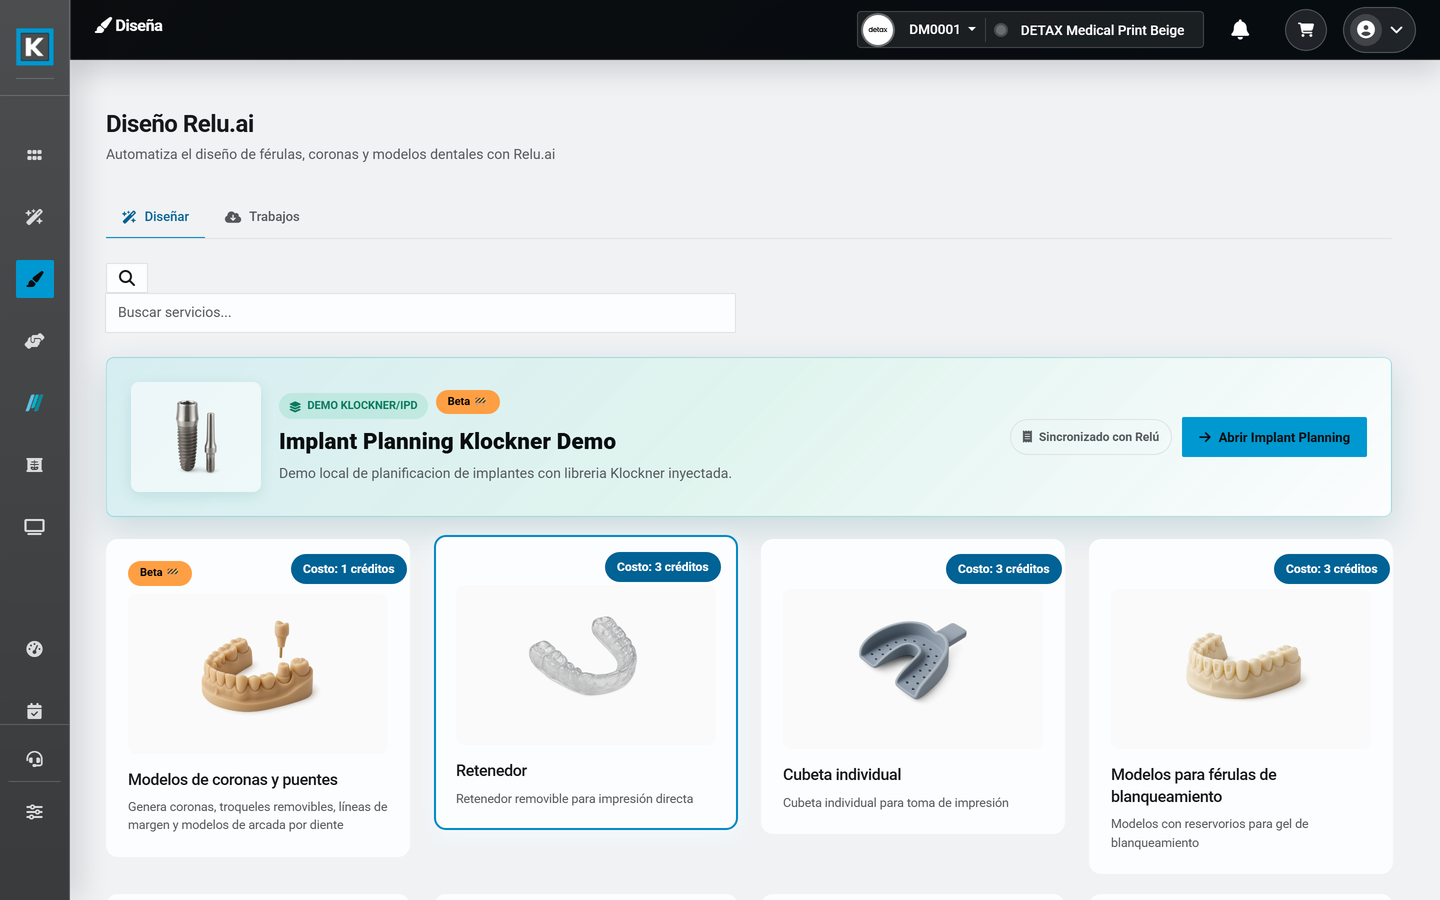Click the Diseña header title
The width and height of the screenshot is (1440, 900).
[x=129, y=26]
